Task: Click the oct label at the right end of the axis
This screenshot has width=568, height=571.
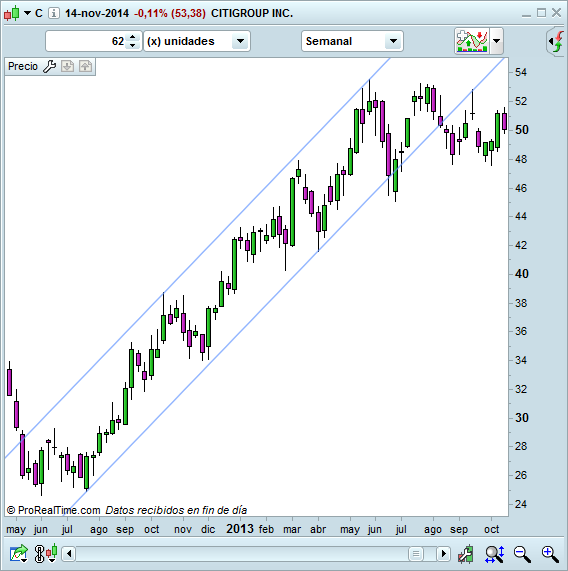Action: click(x=492, y=529)
